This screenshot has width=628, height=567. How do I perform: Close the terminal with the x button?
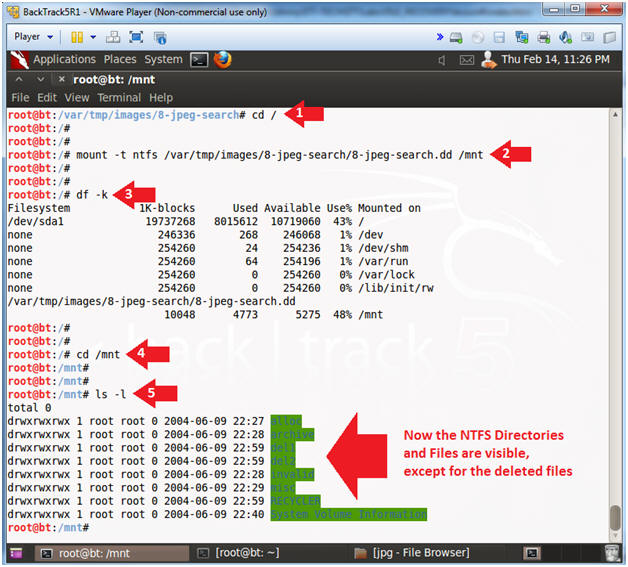pyautogui.click(x=61, y=79)
